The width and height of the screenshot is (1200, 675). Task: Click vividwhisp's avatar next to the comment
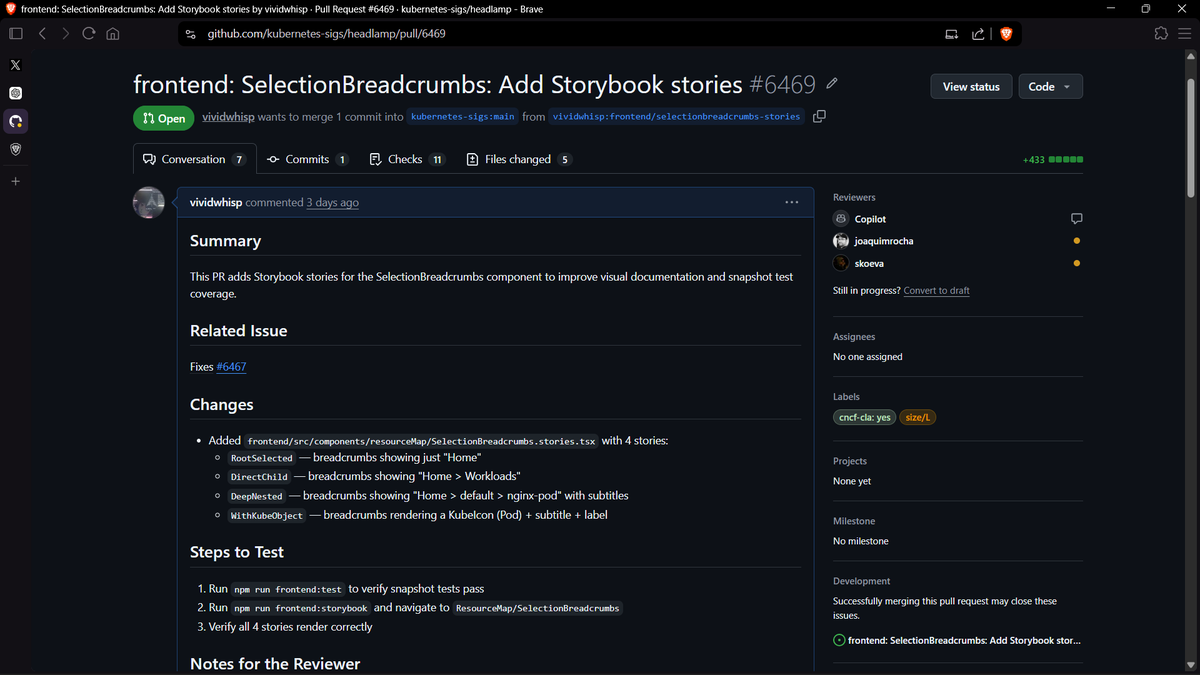(149, 202)
